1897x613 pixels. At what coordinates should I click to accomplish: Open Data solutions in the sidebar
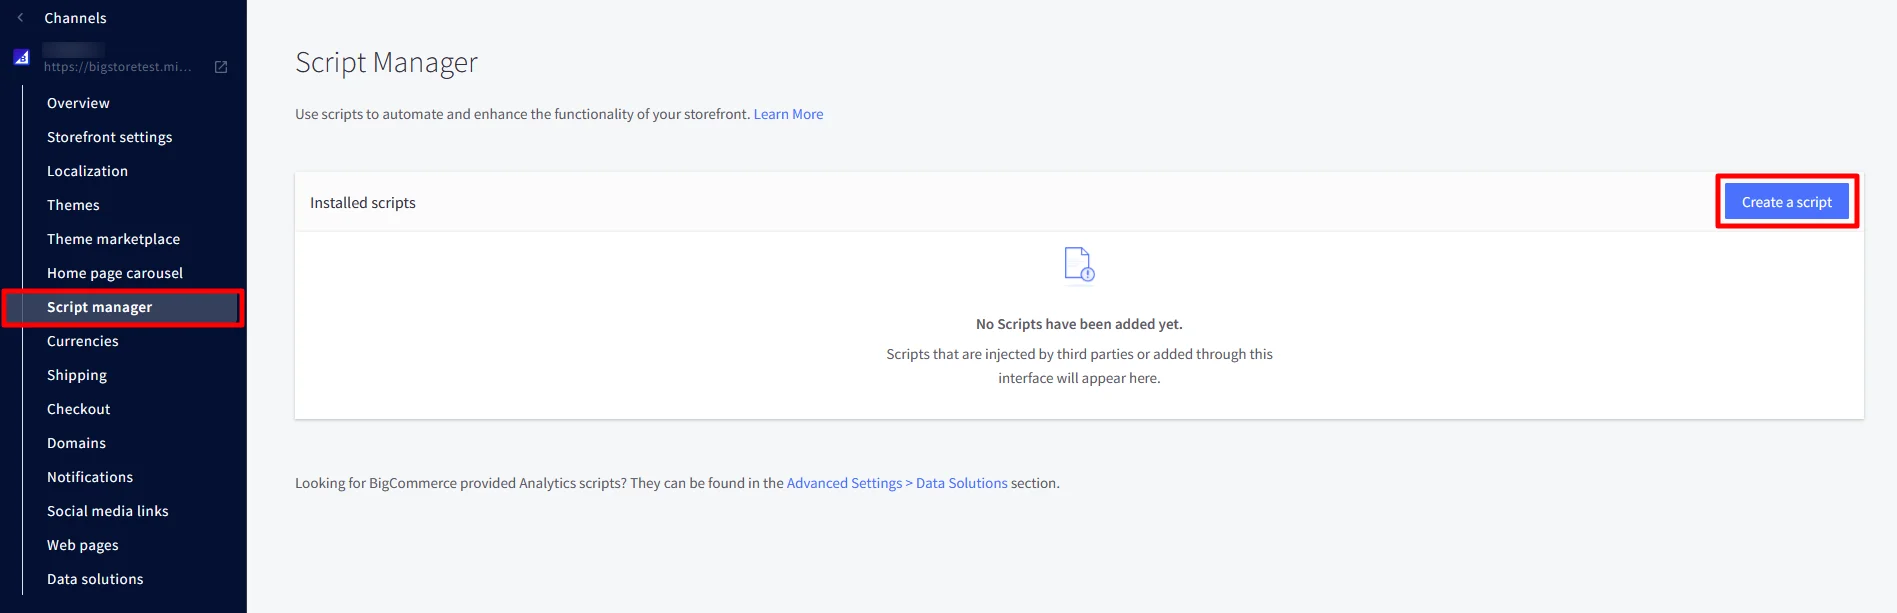(x=95, y=579)
